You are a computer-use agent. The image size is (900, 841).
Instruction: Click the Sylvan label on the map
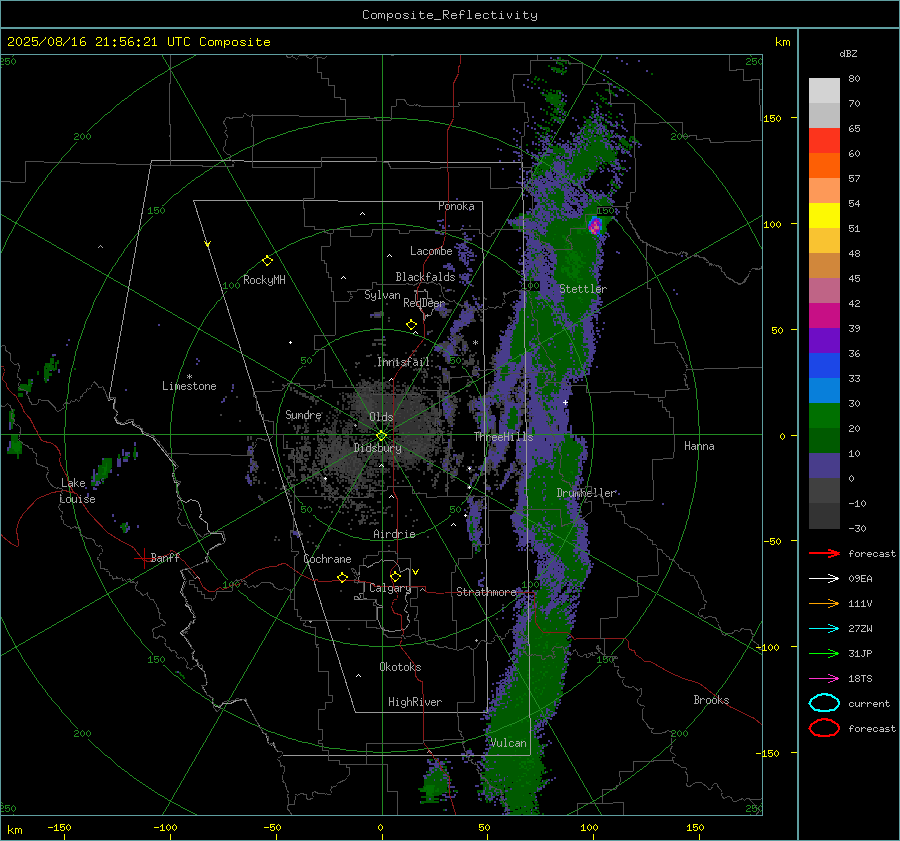(x=382, y=295)
